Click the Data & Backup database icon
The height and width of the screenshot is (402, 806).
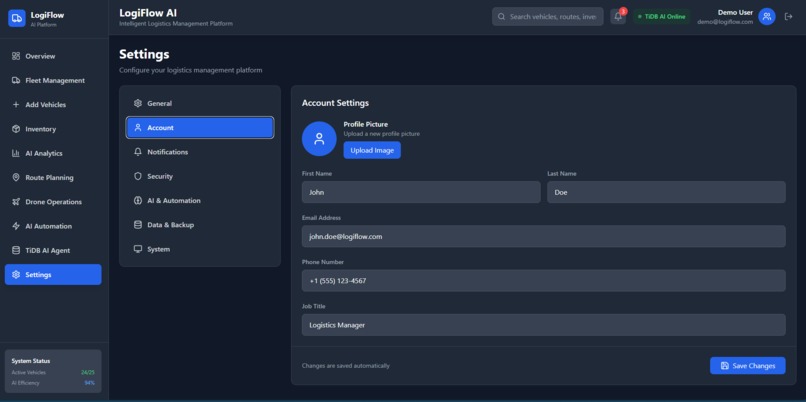pos(138,225)
